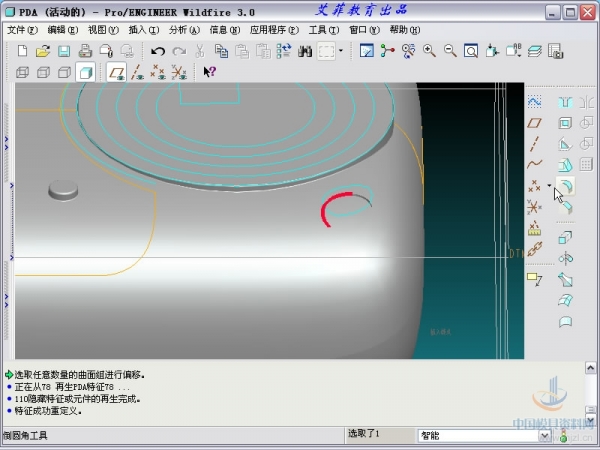This screenshot has width=600, height=450.
Task: Click the Sketch tool icon
Action: (534, 102)
